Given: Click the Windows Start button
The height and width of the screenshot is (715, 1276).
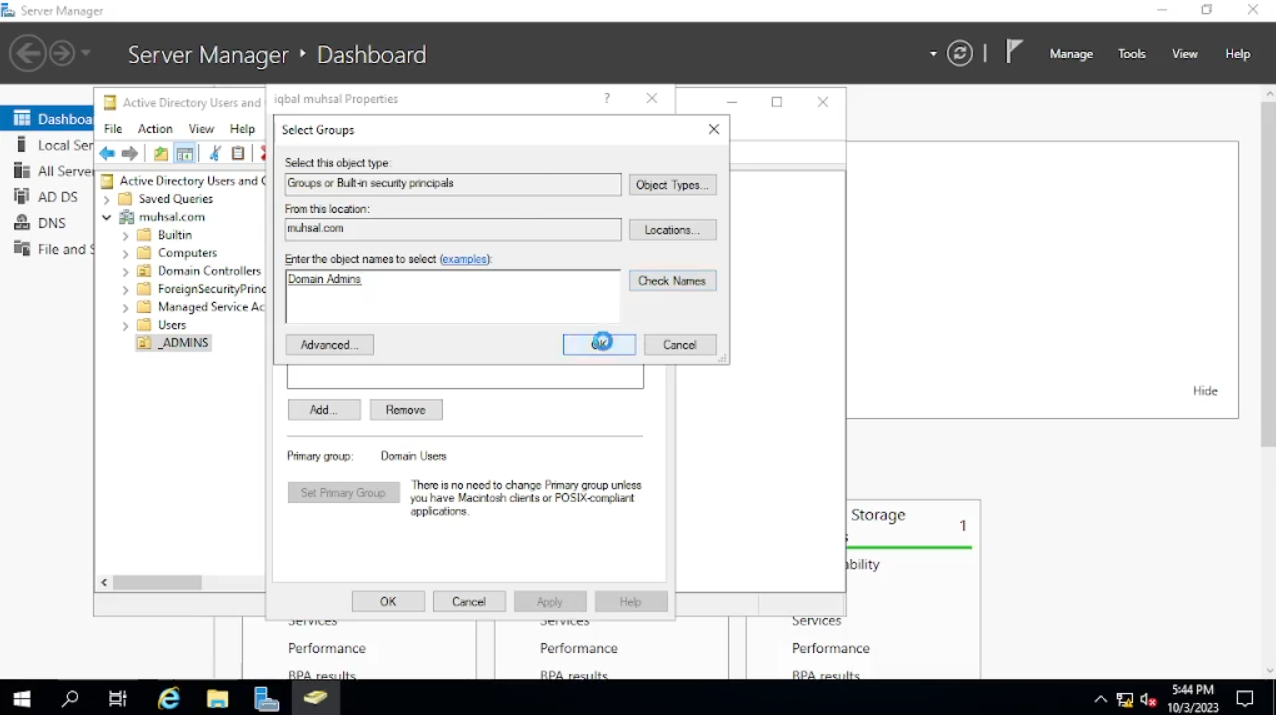Looking at the screenshot, I should tap(21, 698).
